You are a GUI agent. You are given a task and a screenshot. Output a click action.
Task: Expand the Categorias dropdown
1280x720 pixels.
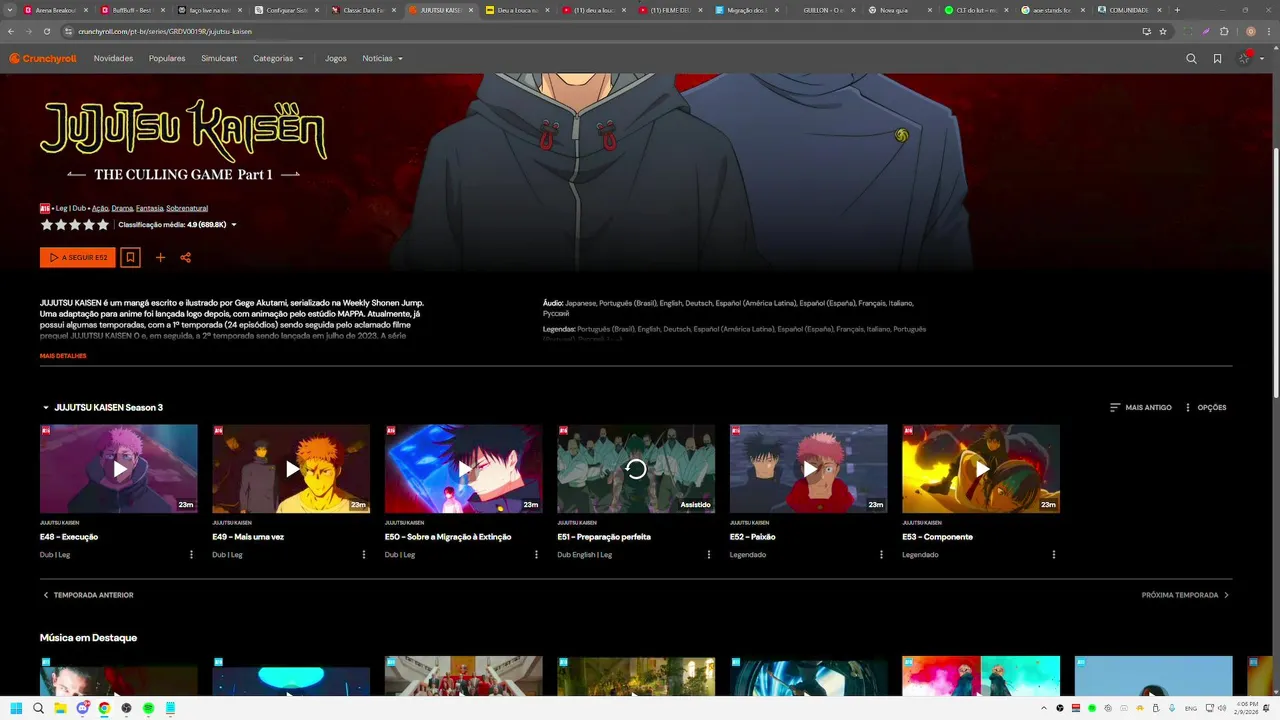[x=278, y=58]
